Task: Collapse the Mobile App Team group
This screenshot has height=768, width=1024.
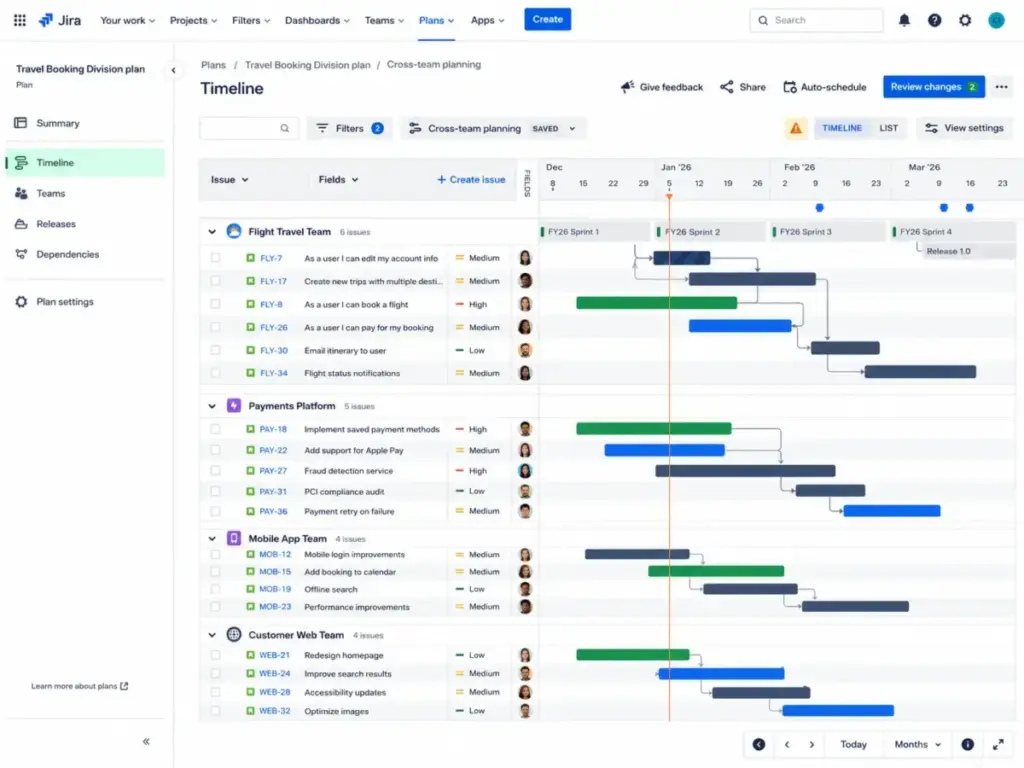Action: coord(212,539)
